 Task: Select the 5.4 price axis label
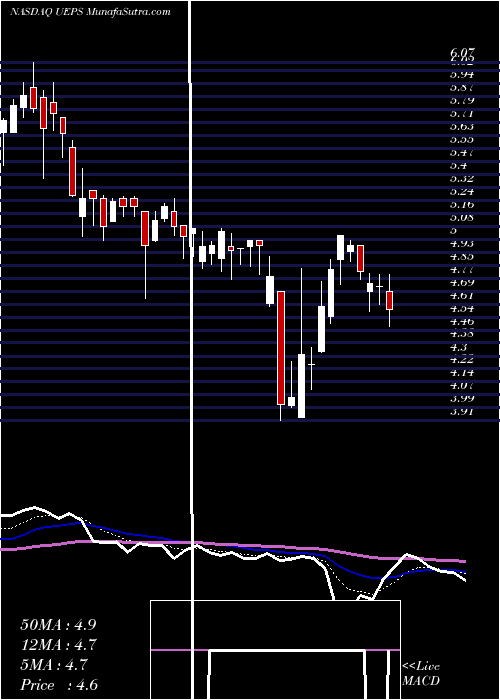[x=458, y=166]
